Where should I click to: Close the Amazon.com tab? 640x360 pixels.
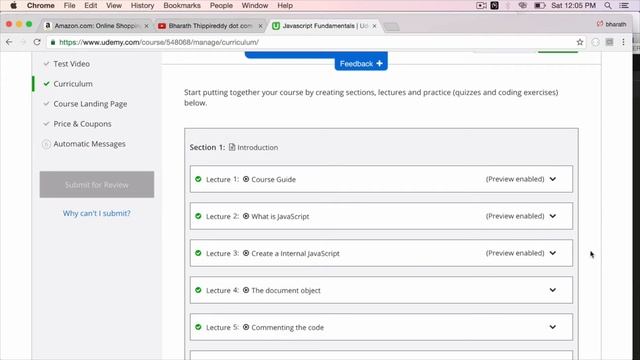pyautogui.click(x=146, y=26)
